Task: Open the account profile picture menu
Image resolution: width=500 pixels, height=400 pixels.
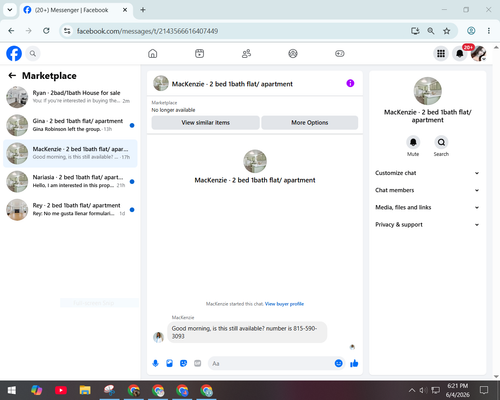Action: (478, 53)
